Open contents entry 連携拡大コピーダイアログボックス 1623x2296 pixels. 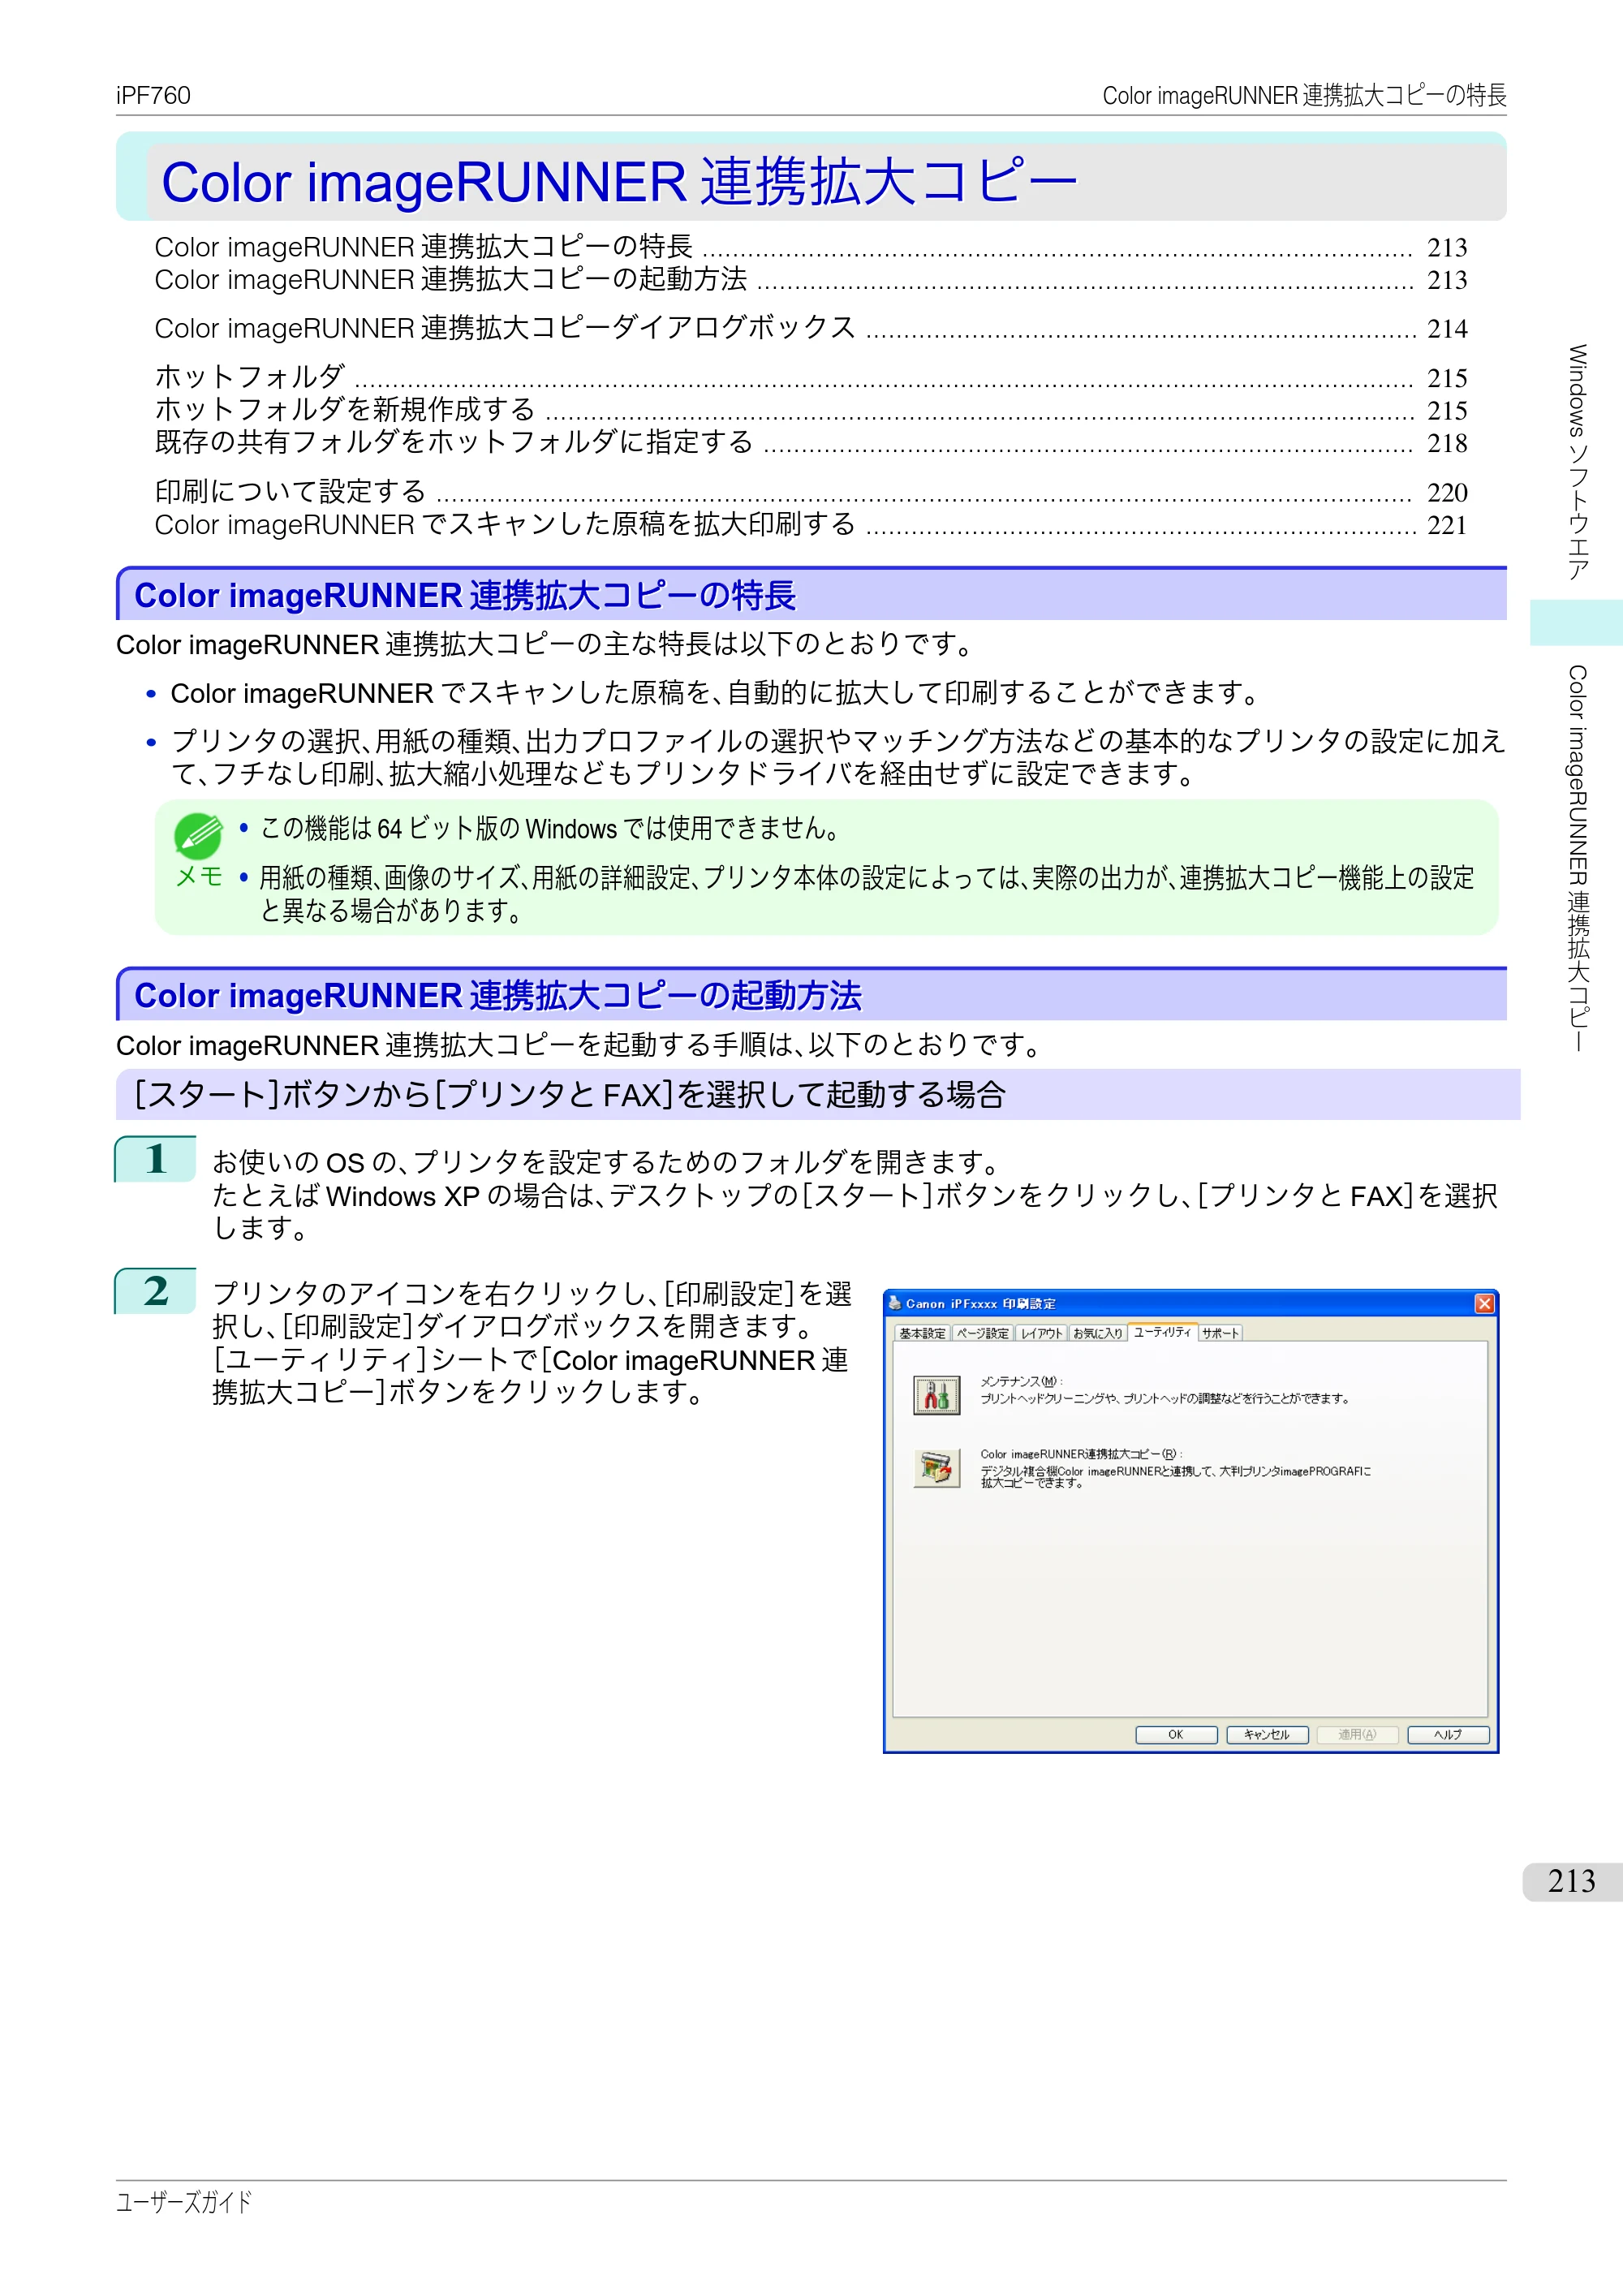(x=810, y=328)
